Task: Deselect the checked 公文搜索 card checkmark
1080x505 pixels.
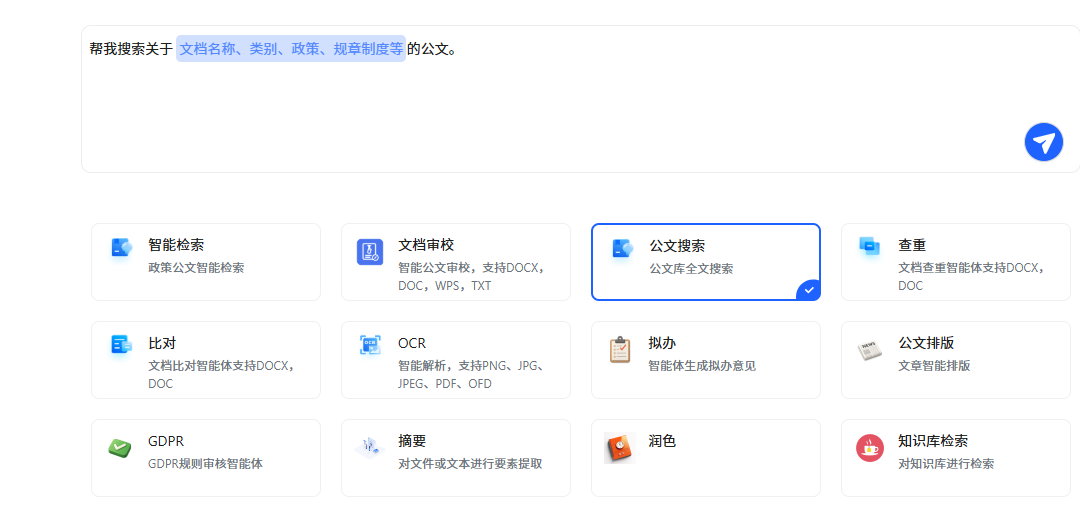Action: 809,290
